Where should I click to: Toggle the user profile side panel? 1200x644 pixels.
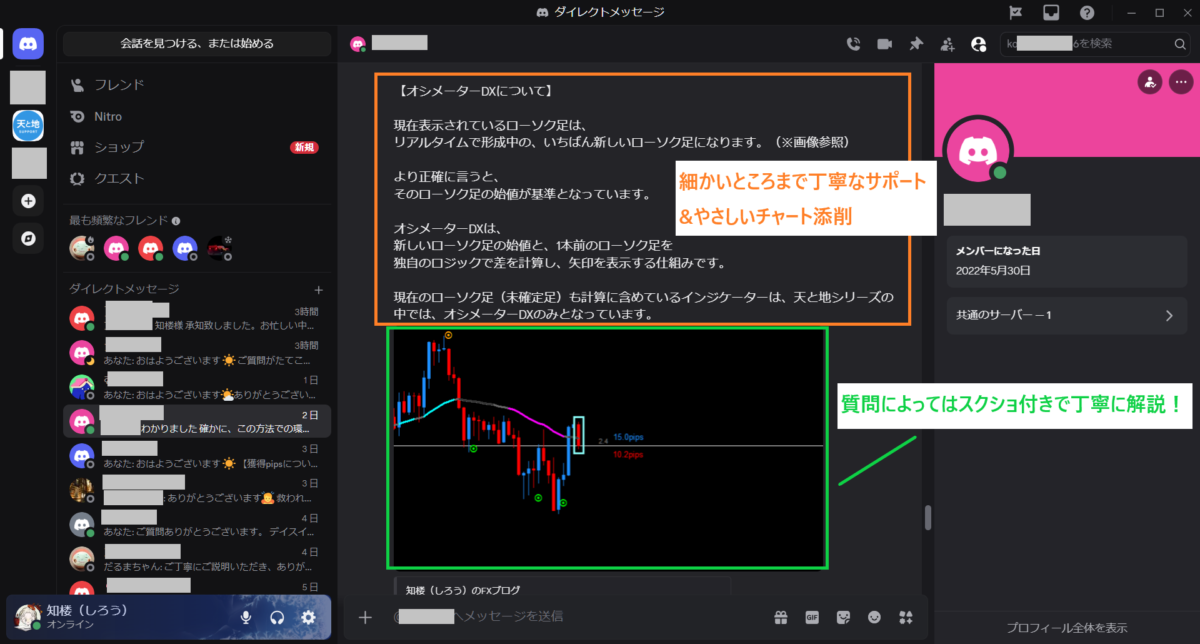(978, 44)
